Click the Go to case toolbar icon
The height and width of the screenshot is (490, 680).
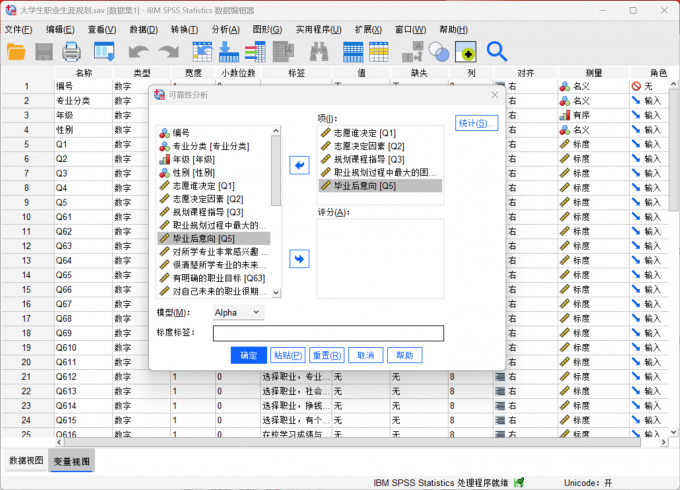(x=202, y=52)
